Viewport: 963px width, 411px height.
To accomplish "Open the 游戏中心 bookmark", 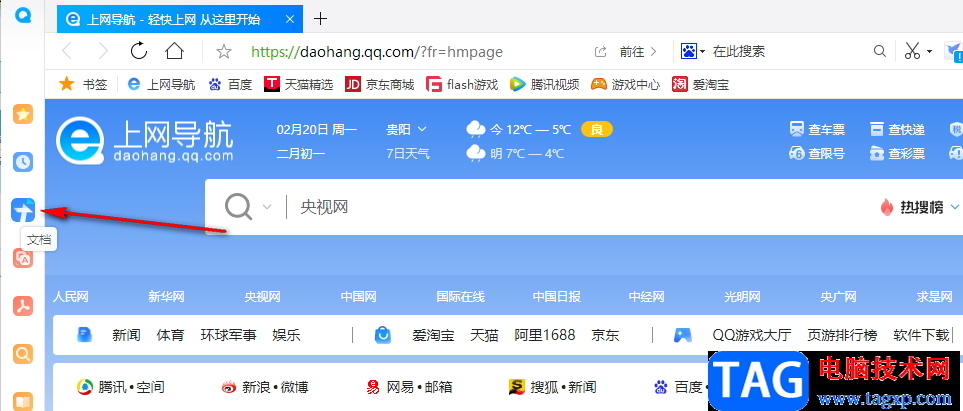I will pos(625,84).
